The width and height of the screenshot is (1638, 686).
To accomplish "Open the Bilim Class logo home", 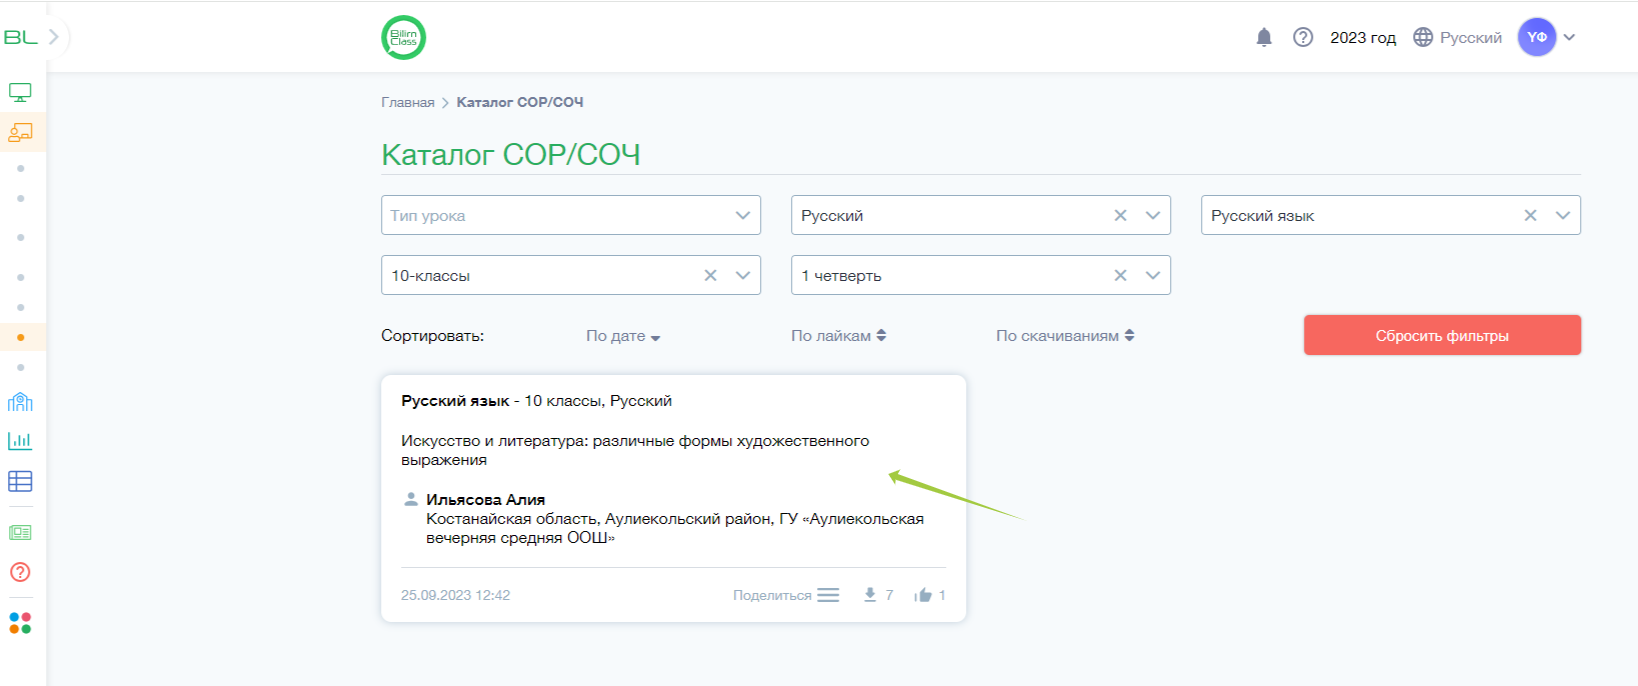I will click(404, 38).
